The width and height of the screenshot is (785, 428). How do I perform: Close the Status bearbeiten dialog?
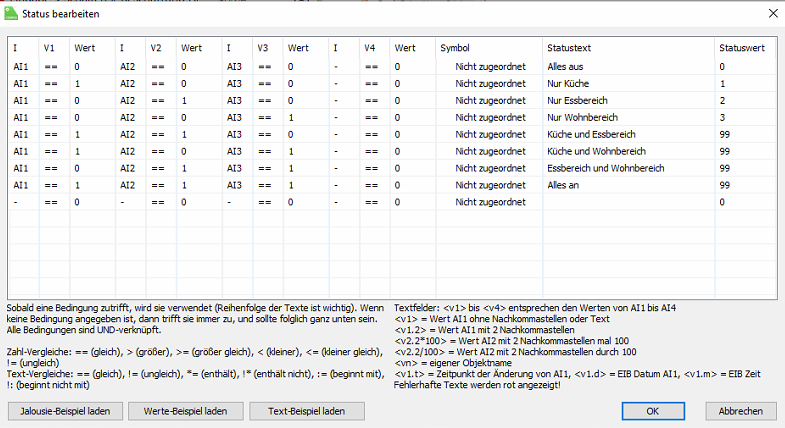point(771,14)
